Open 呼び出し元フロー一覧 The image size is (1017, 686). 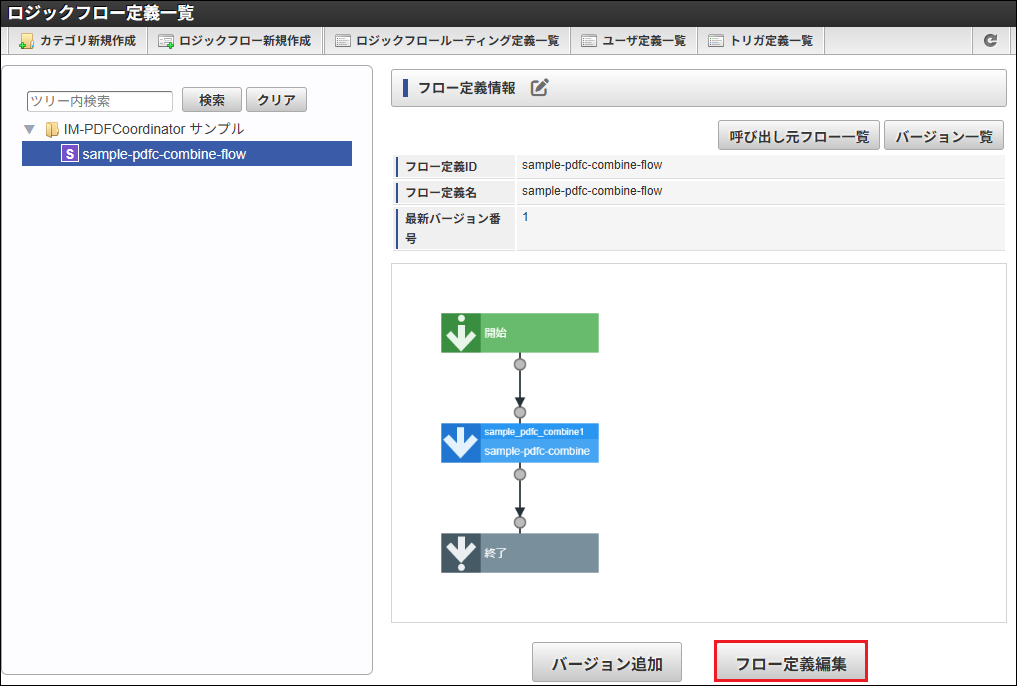(798, 136)
